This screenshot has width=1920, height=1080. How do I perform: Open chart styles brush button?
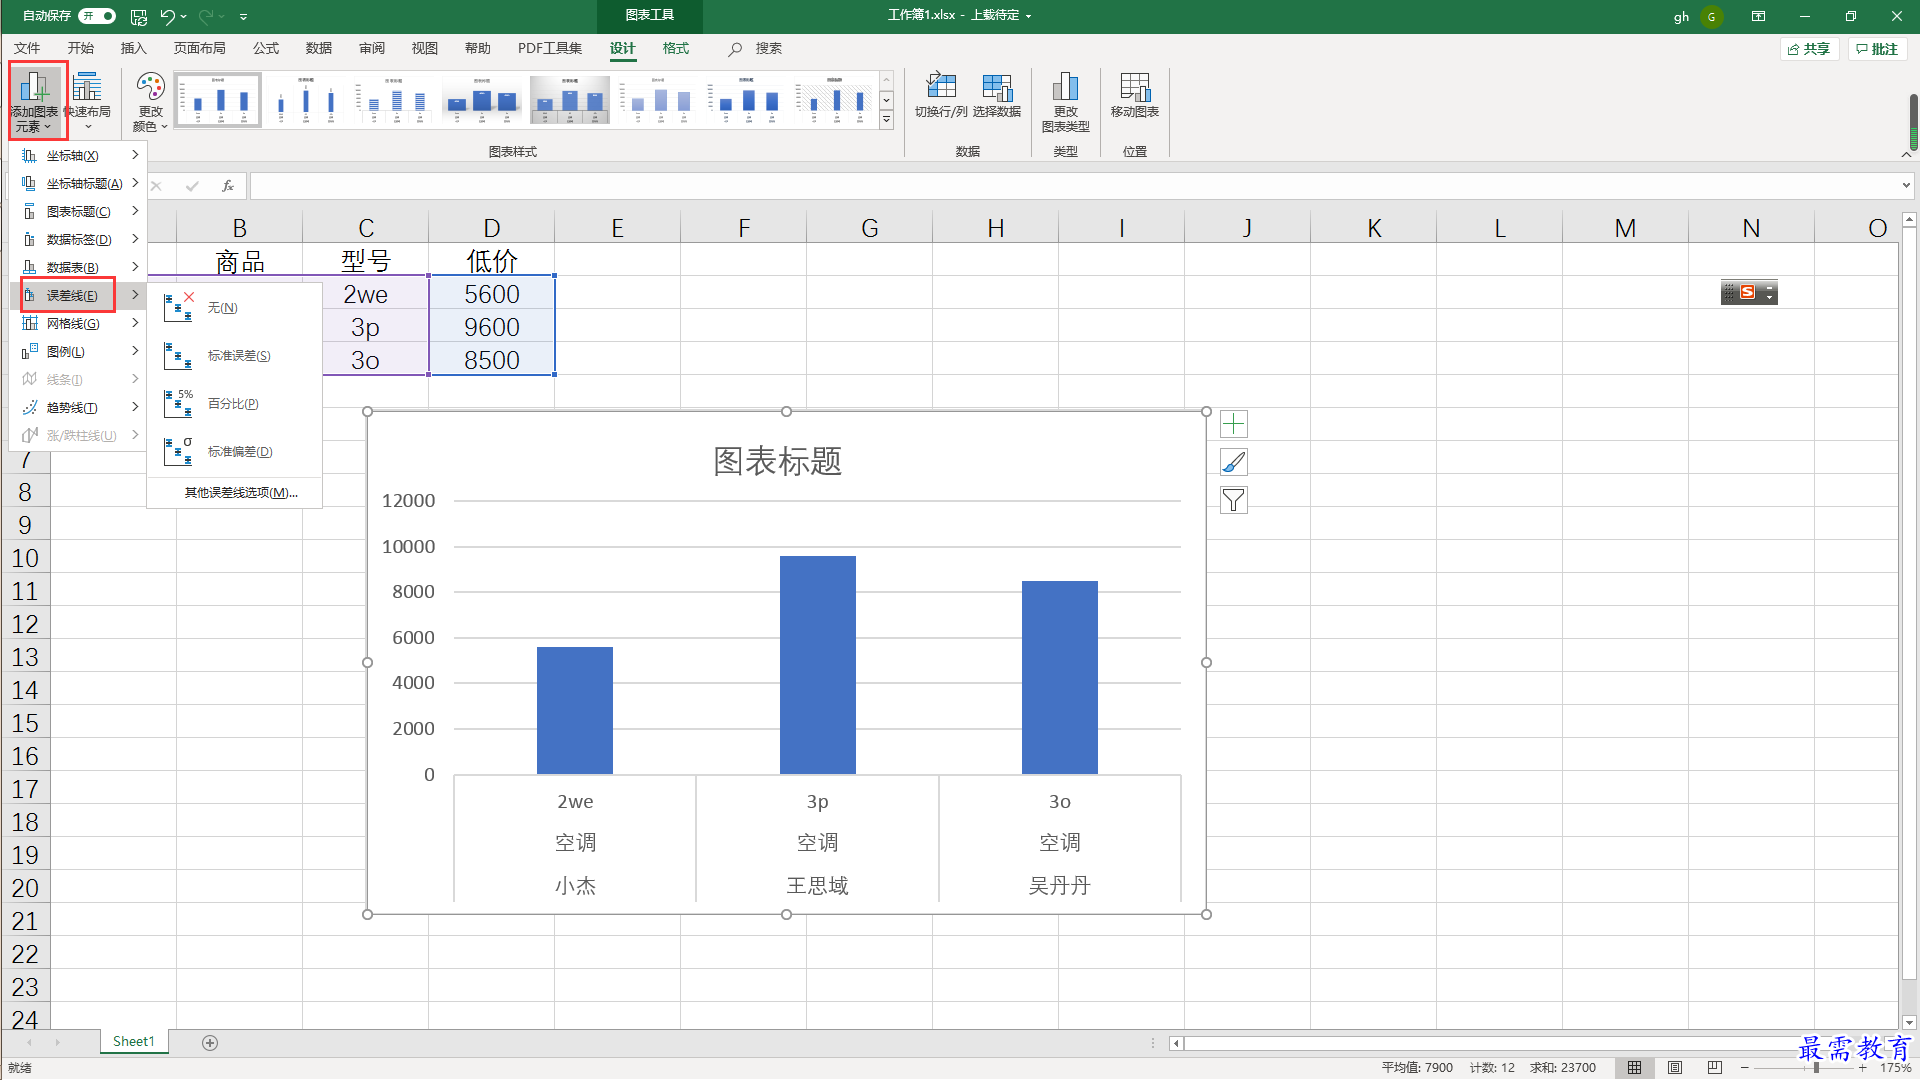click(1234, 462)
